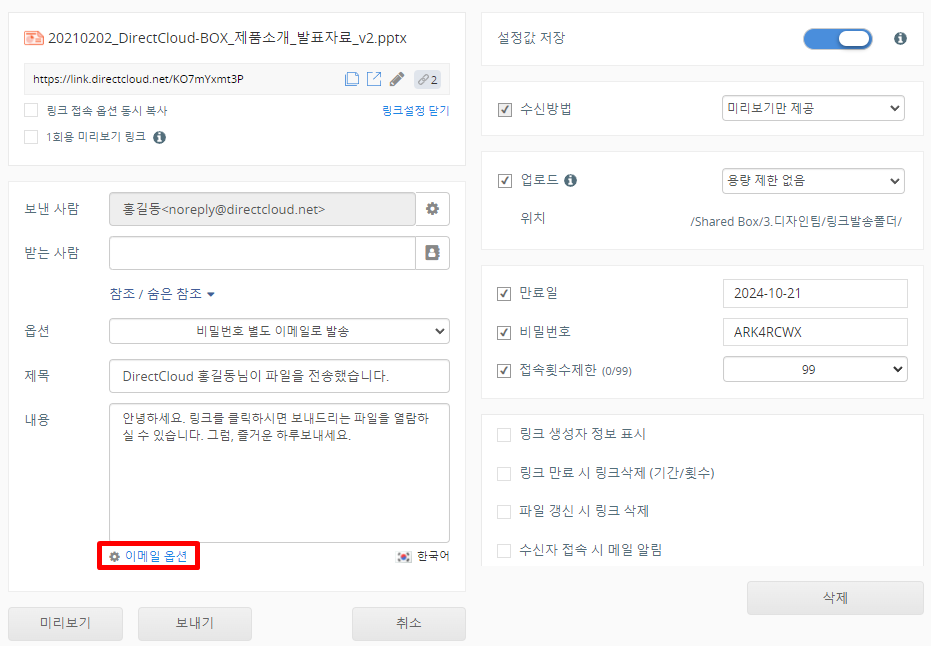
Task: Check the 링크 접속 옵션 동시 복사 box
Action: point(31,110)
